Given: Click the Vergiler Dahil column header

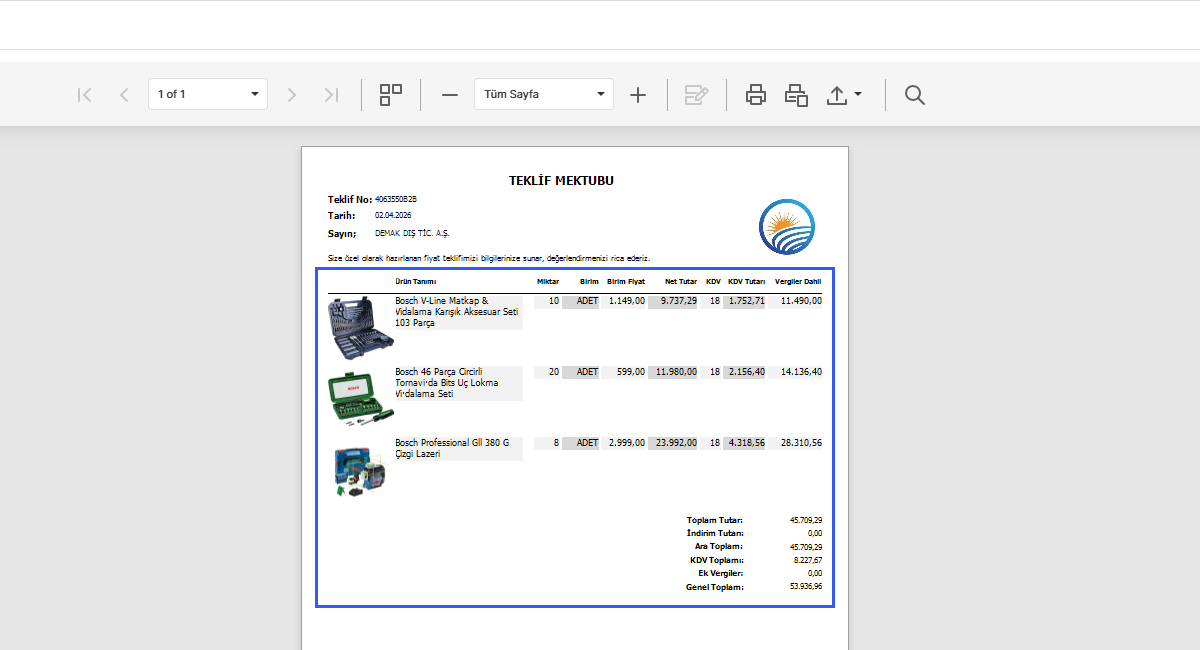Looking at the screenshot, I should click(x=798, y=282).
